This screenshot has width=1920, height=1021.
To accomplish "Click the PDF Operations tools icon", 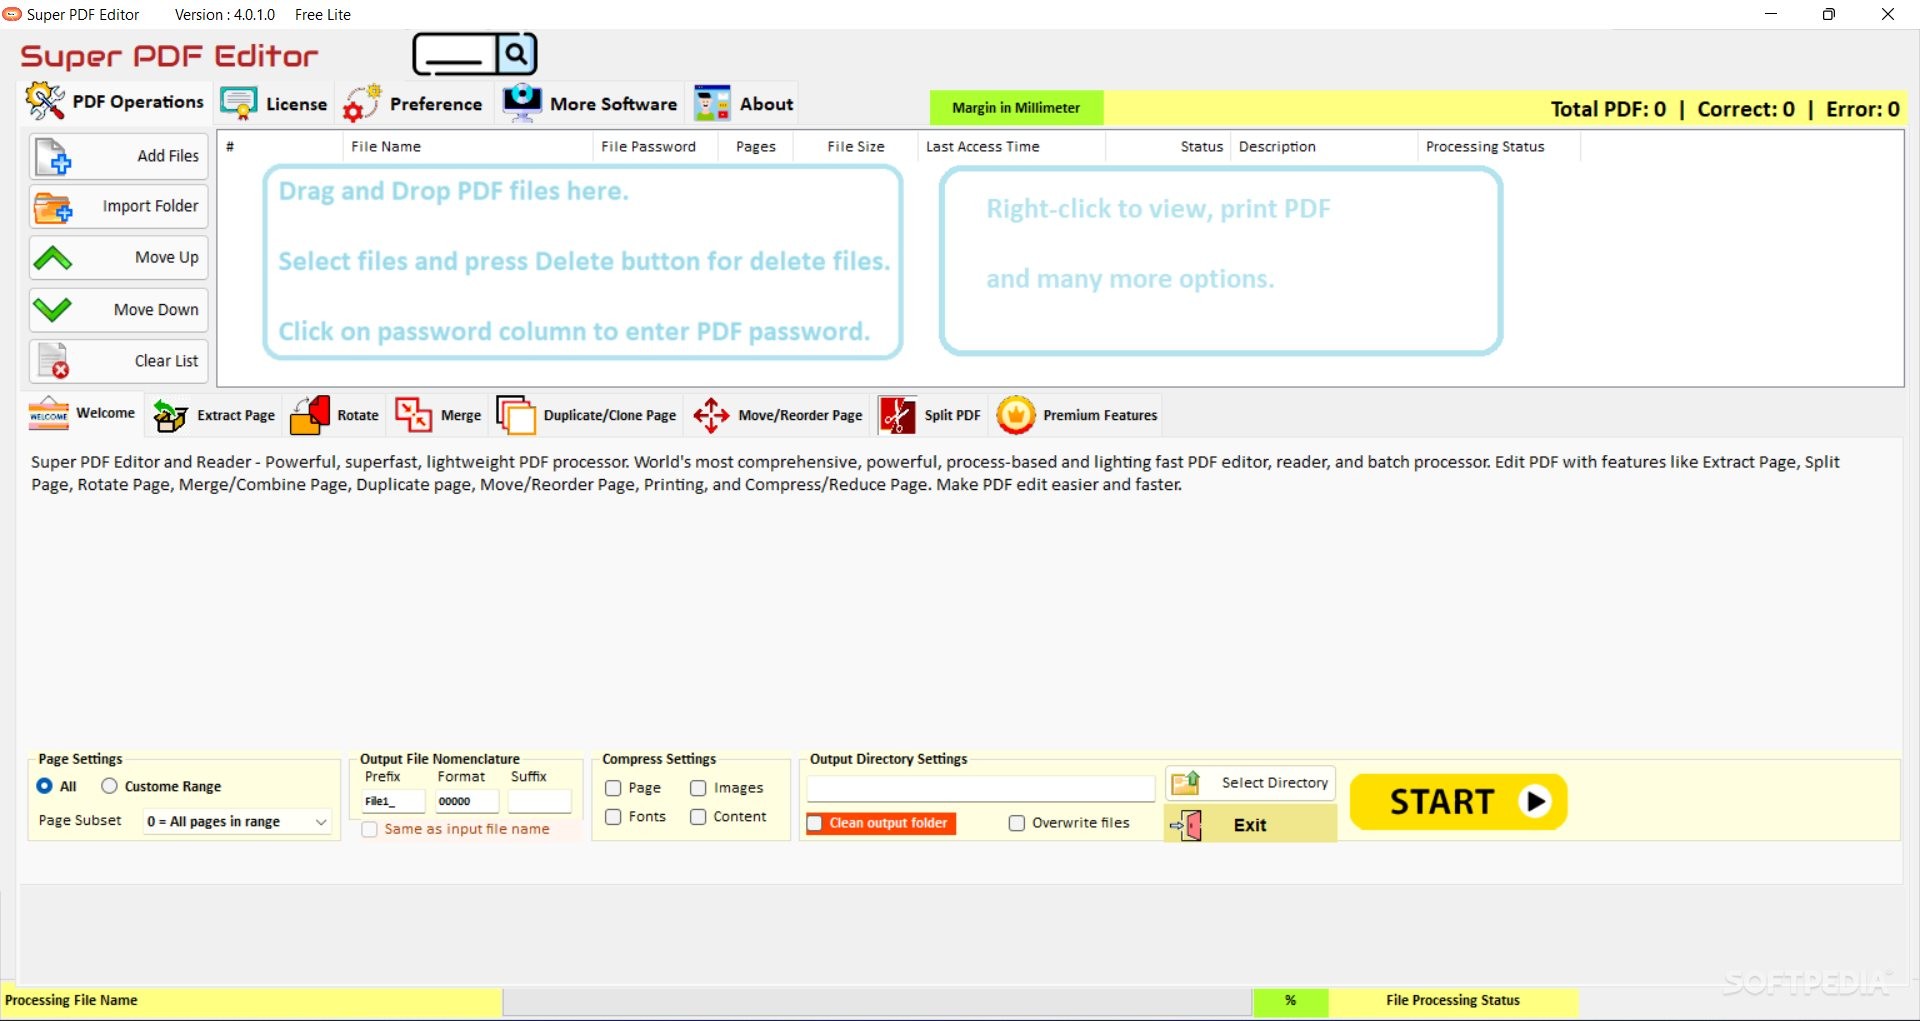I will 45,101.
